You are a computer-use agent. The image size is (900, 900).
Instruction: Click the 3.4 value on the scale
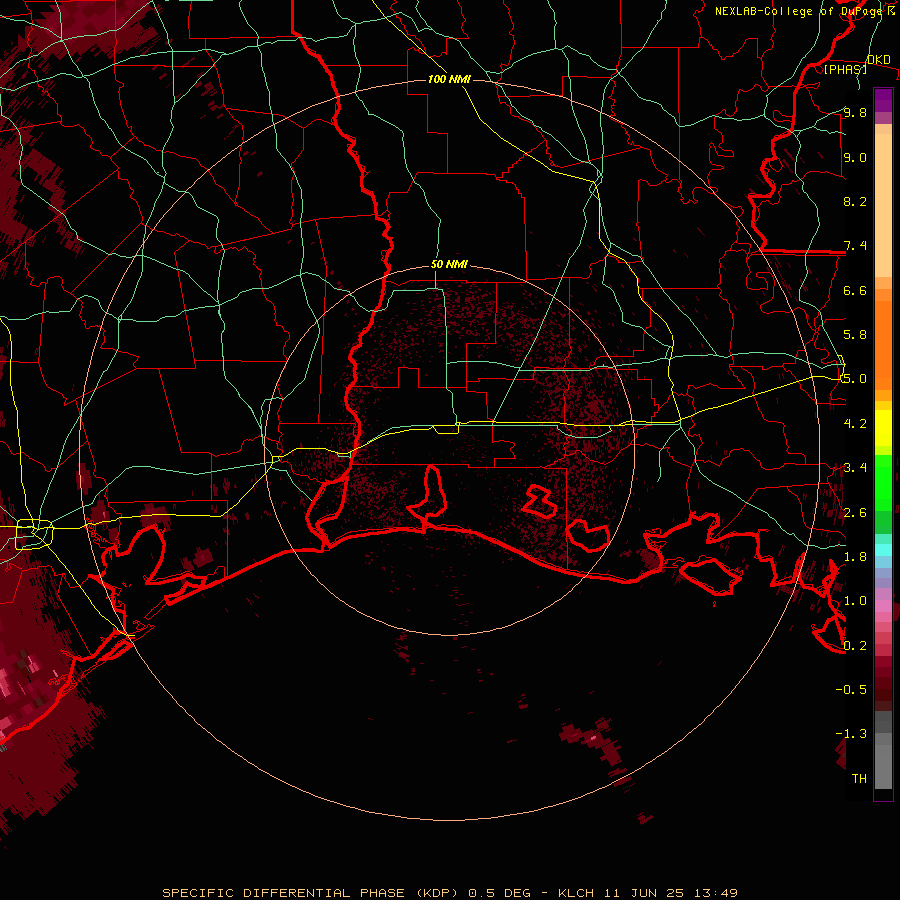click(x=855, y=467)
